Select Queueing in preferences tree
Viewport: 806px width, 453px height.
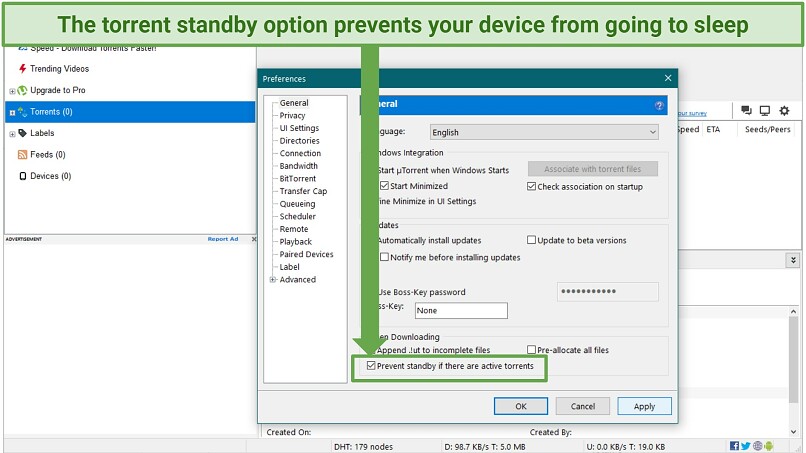(298, 204)
